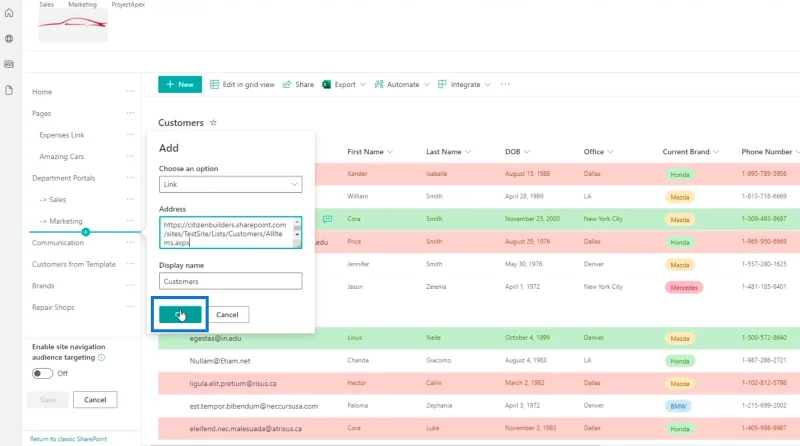This screenshot has width=800, height=446.
Task: Expand the Automate dropdown chevron
Action: point(427,84)
